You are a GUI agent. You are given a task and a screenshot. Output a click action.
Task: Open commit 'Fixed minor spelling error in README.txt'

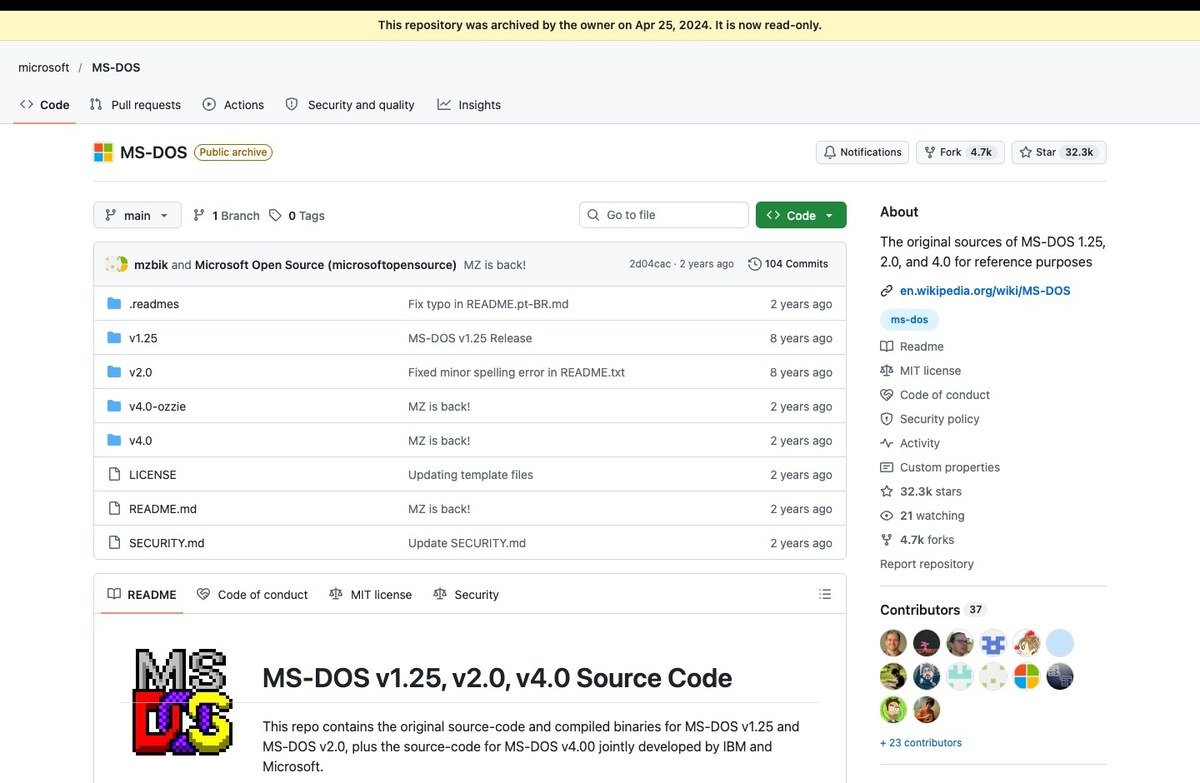[516, 372]
